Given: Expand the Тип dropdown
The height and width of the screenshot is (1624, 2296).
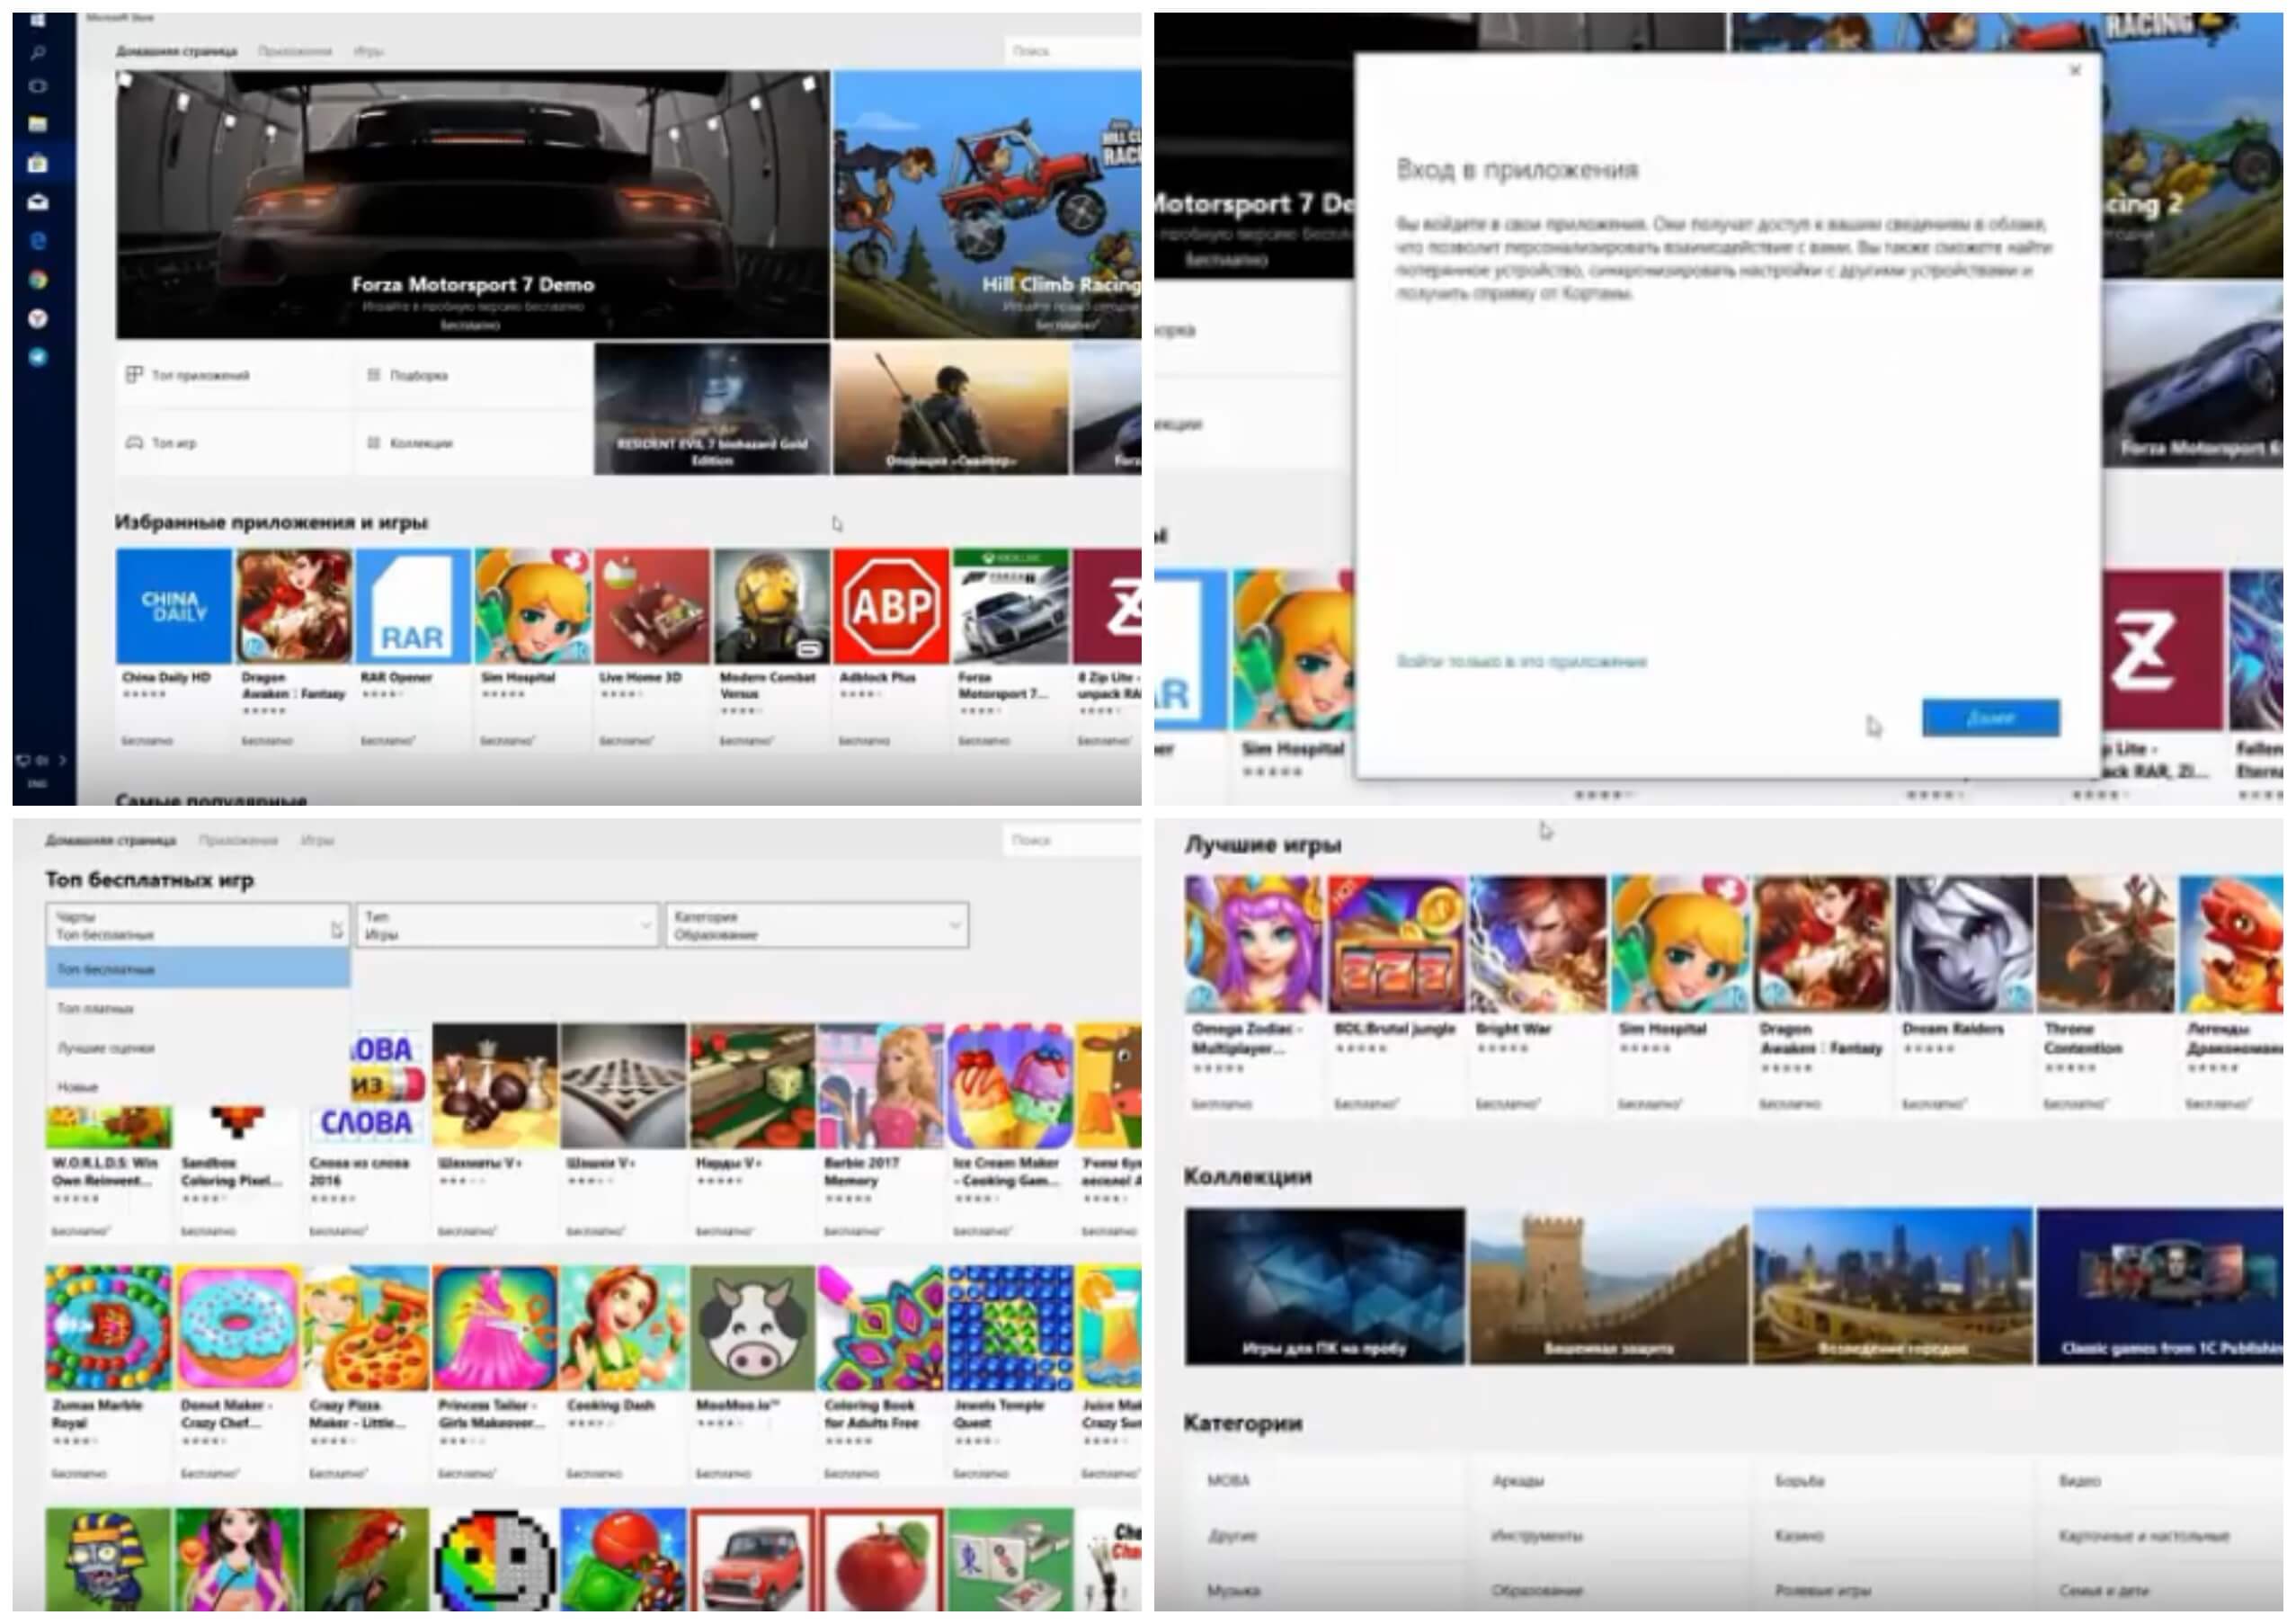Looking at the screenshot, I should pyautogui.click(x=507, y=925).
